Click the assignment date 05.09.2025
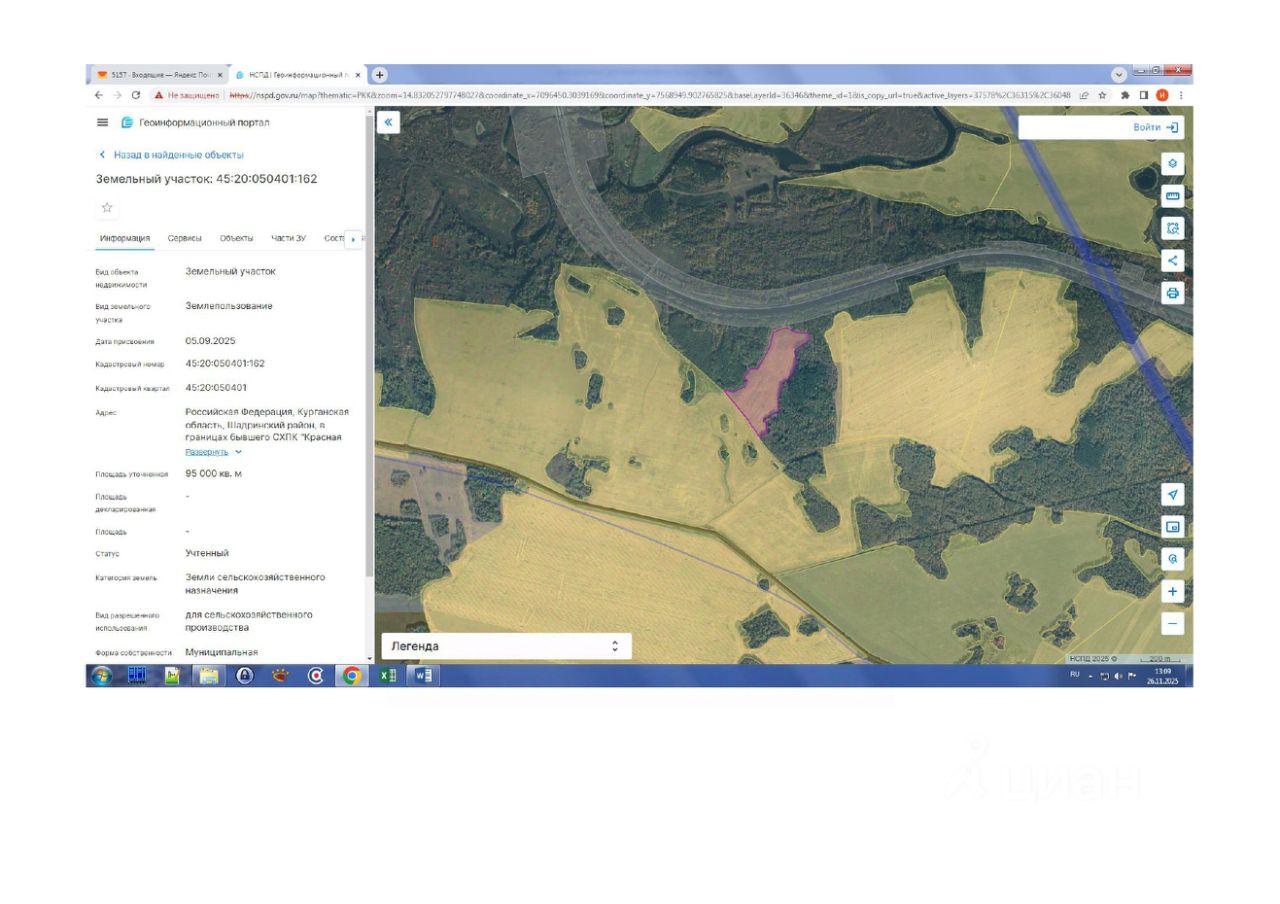This screenshot has width=1280, height=904. [x=210, y=341]
